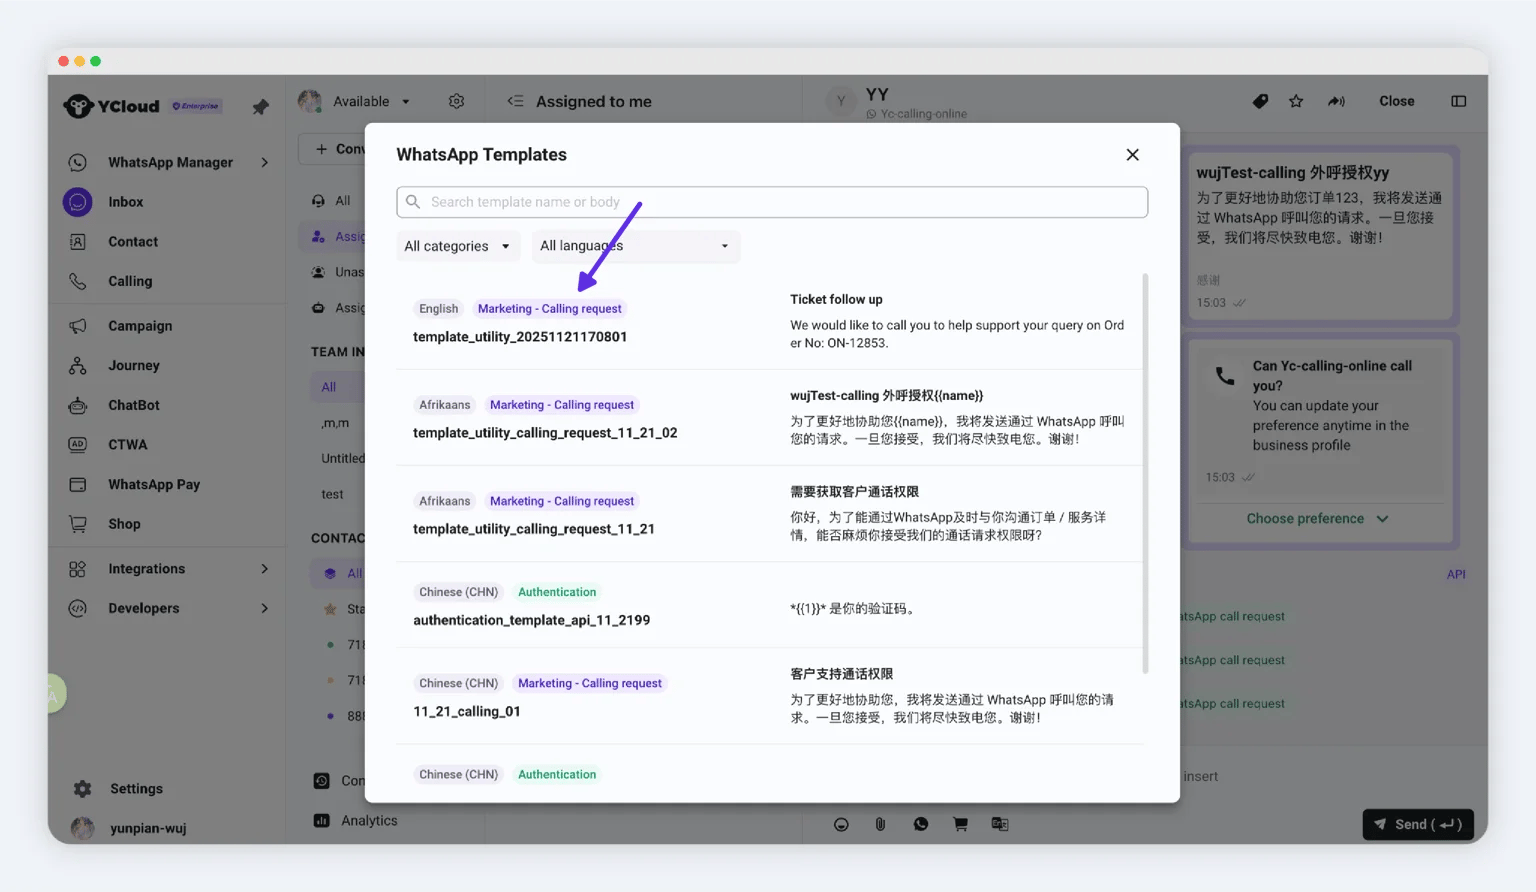Expand the Developers chevron

265,608
